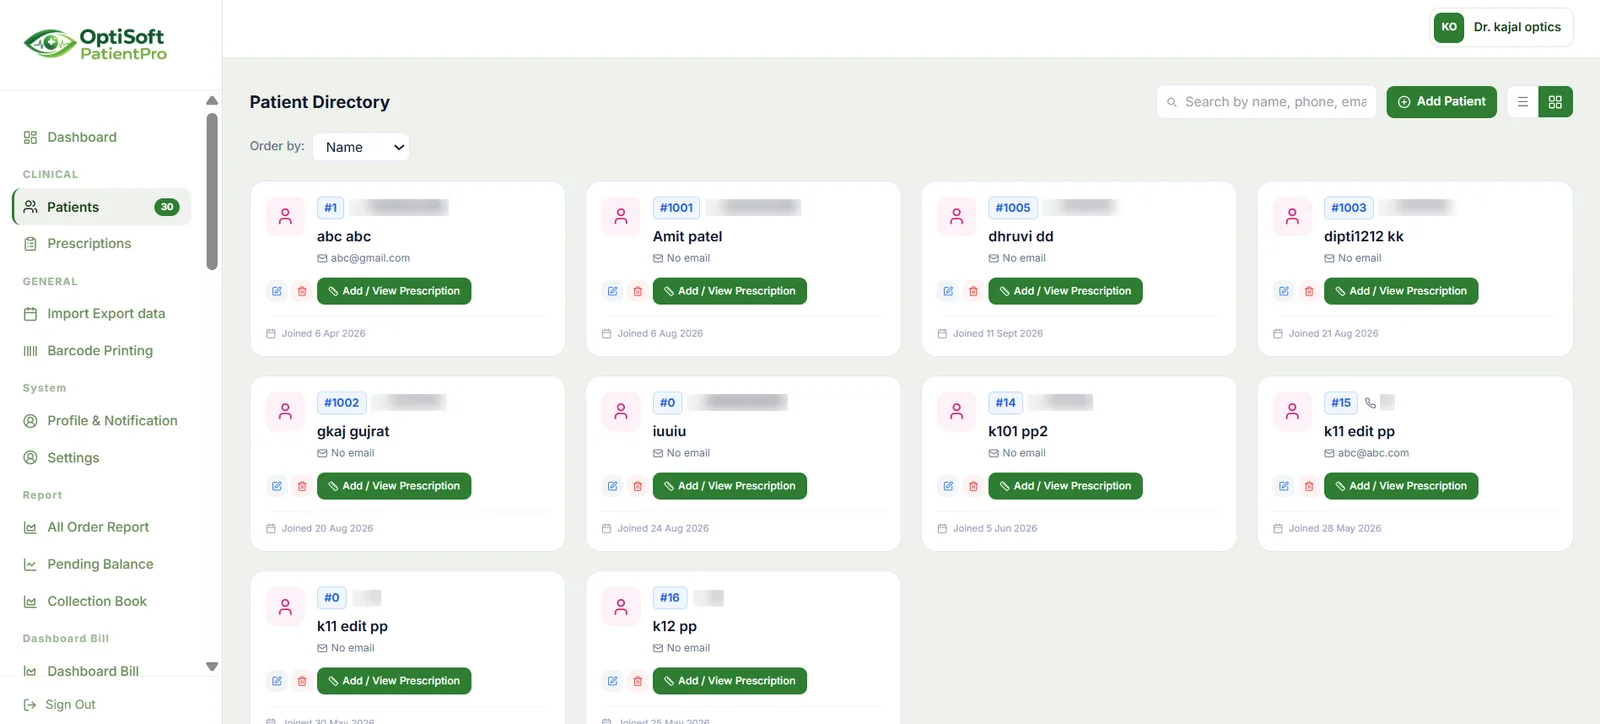Add / View Prescription for k12 pp

click(x=730, y=681)
